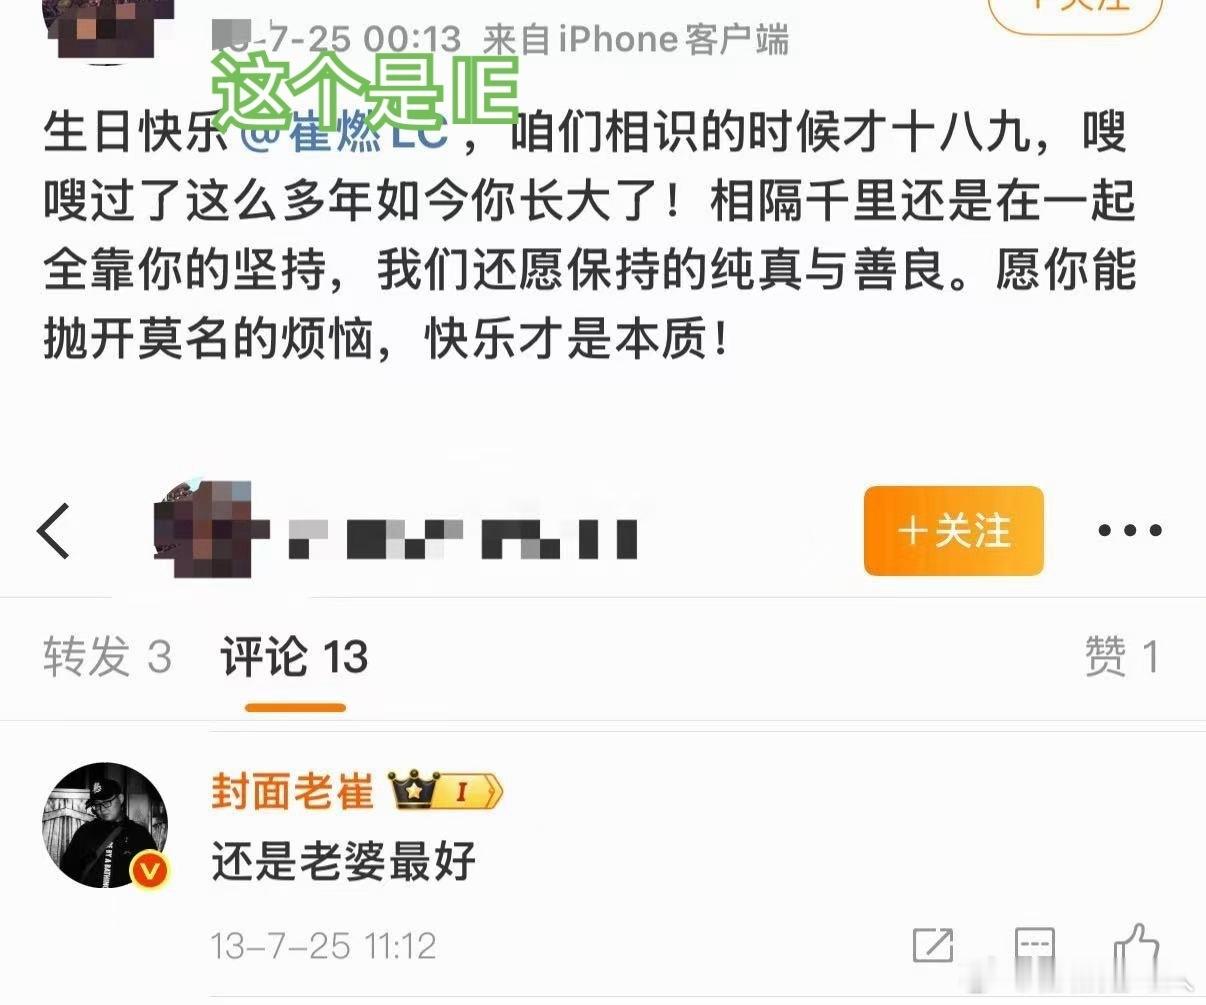The height and width of the screenshot is (1005, 1206).
Task: Tap the reply bubble icon on the comment
Action: tap(1034, 945)
